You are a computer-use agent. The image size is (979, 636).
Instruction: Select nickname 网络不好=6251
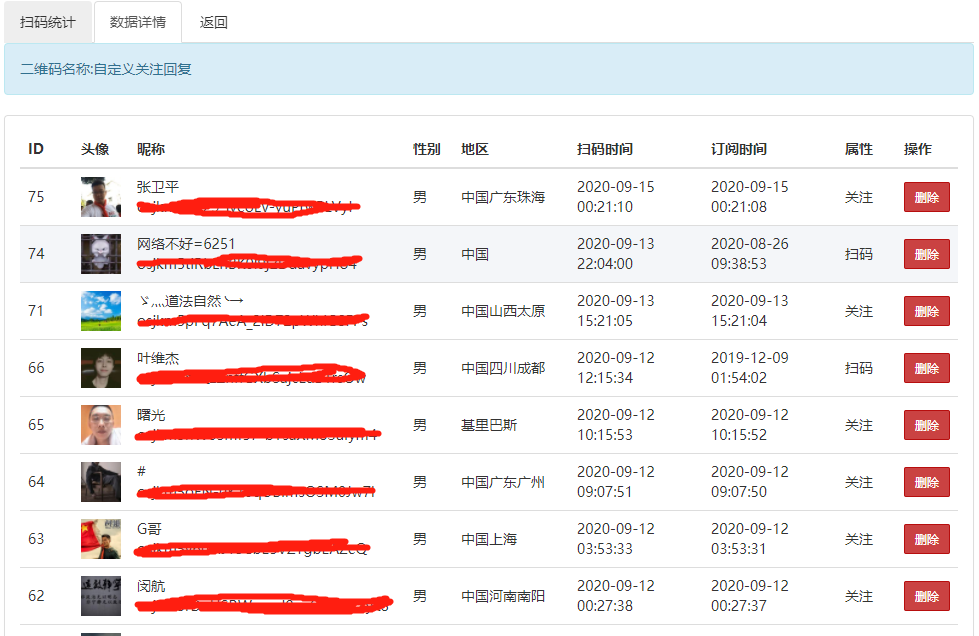tap(186, 243)
